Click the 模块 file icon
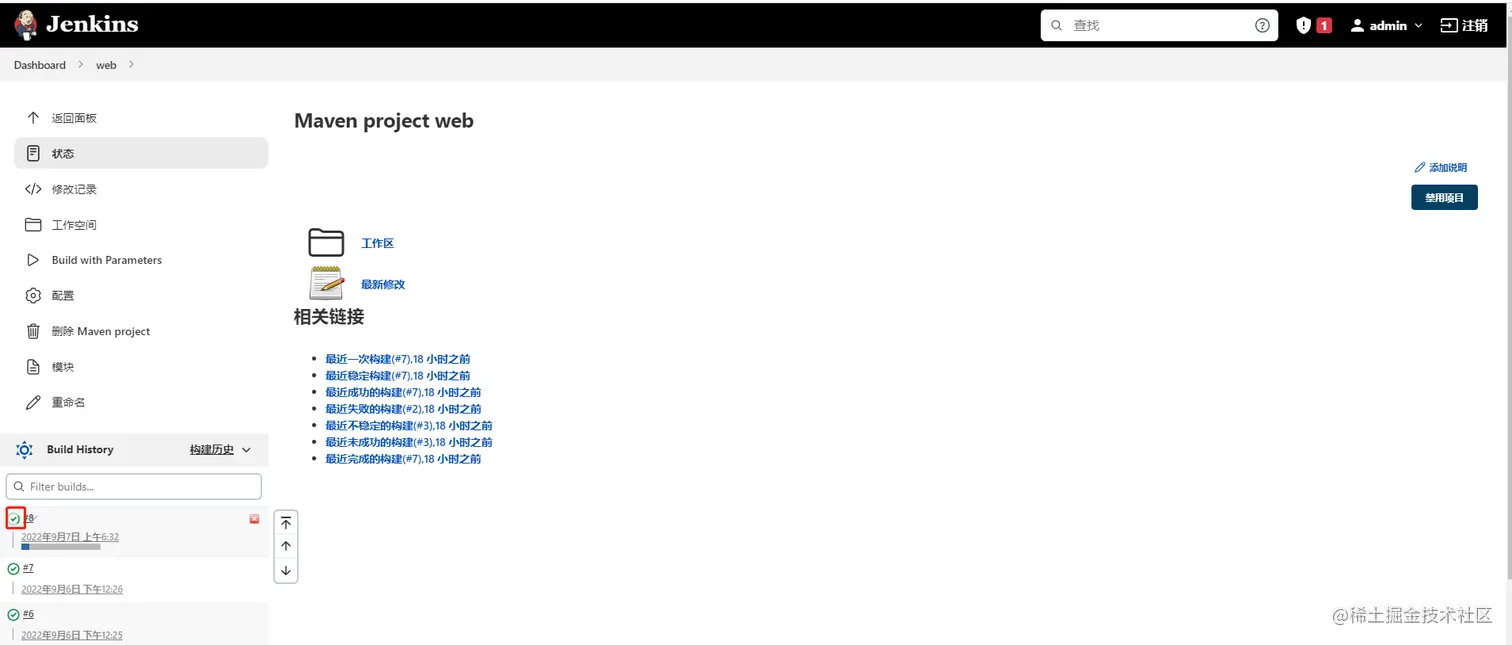The image size is (1512, 645). pyautogui.click(x=33, y=367)
